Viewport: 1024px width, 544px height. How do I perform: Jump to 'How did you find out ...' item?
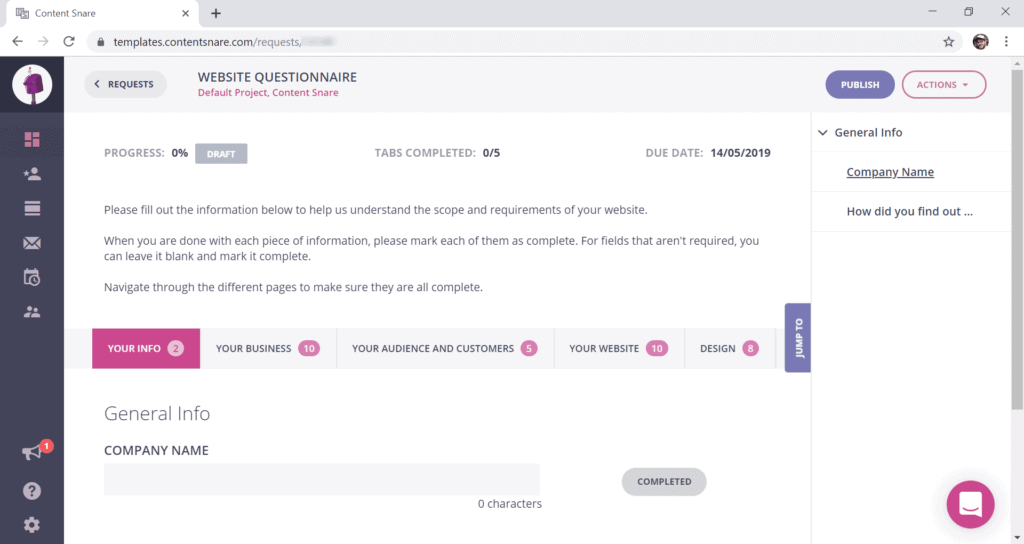(909, 212)
